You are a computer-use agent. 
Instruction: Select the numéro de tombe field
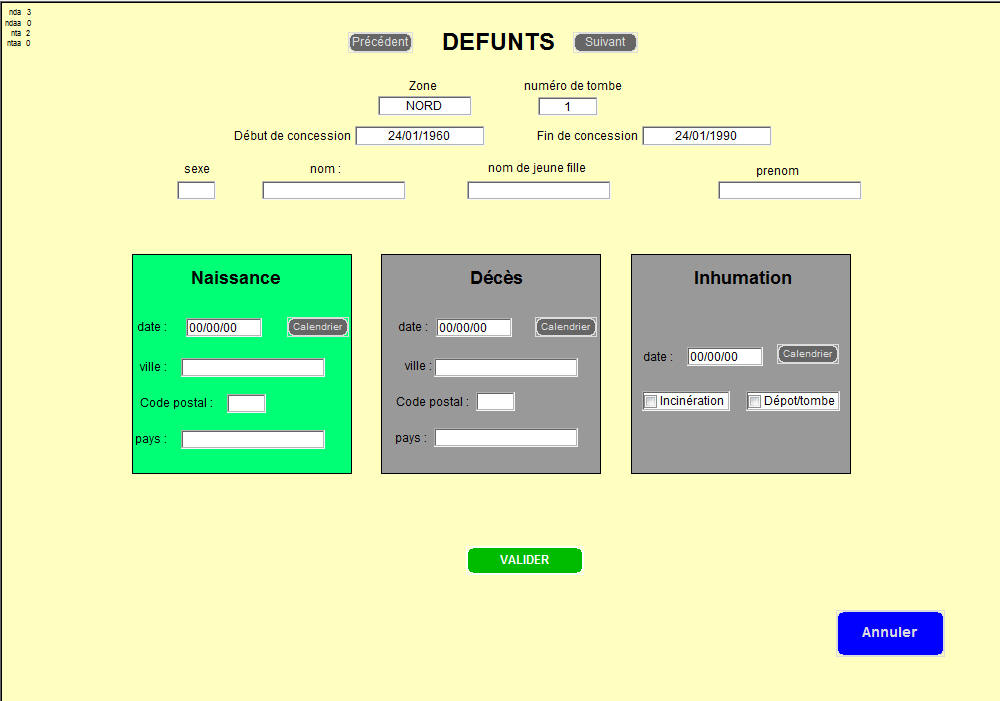[567, 106]
